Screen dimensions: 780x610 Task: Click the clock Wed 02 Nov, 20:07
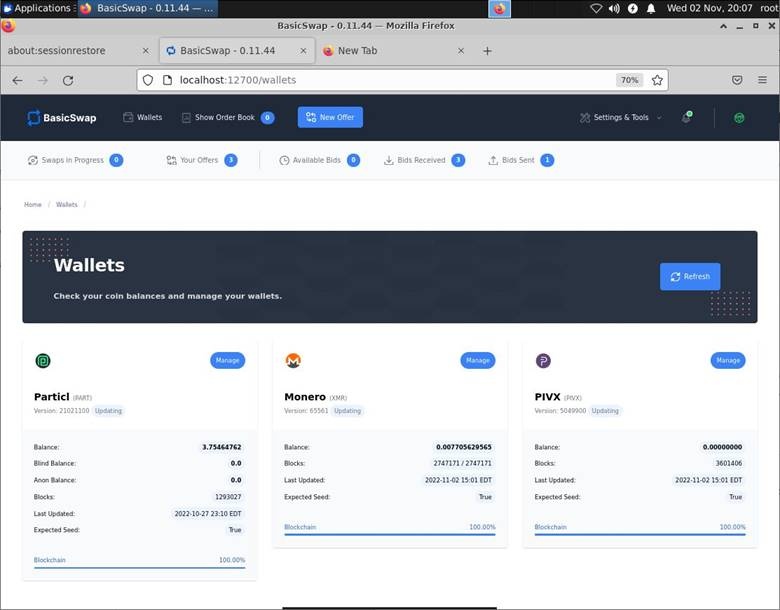coord(709,8)
